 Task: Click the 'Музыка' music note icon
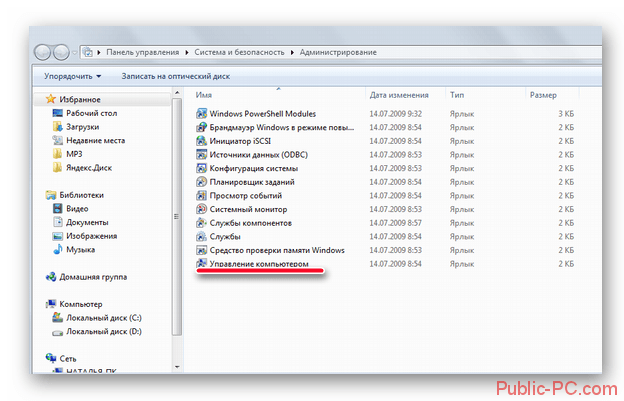pyautogui.click(x=58, y=249)
